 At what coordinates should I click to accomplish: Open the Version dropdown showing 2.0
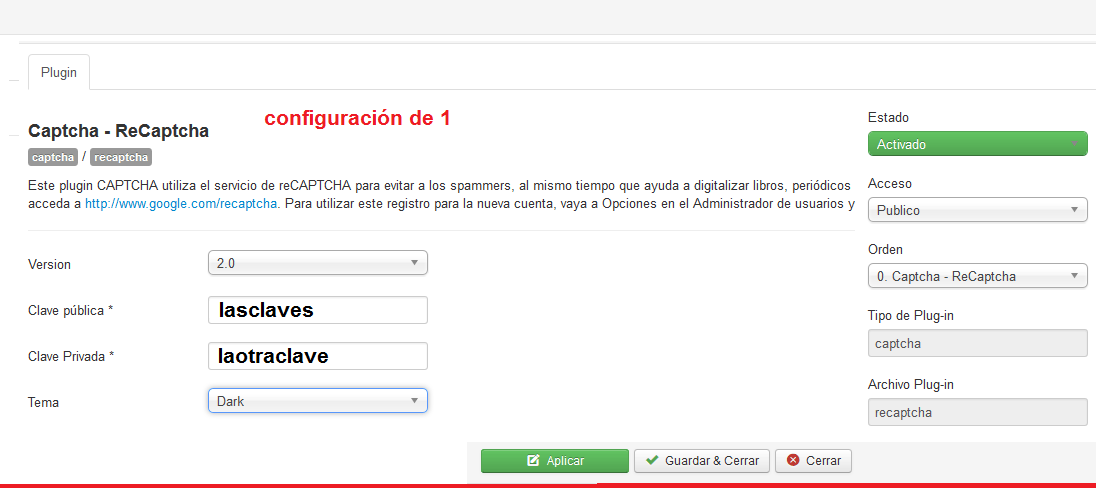[x=317, y=263]
